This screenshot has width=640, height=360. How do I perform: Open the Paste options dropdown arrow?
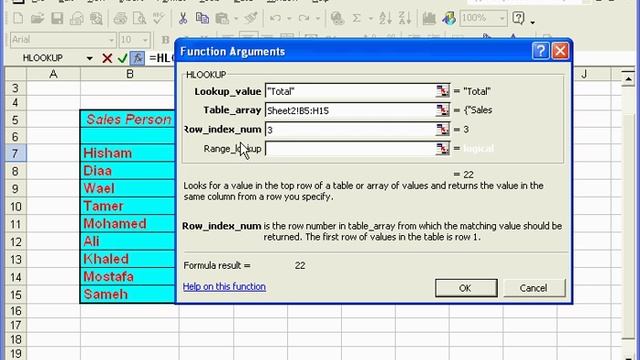[236, 18]
